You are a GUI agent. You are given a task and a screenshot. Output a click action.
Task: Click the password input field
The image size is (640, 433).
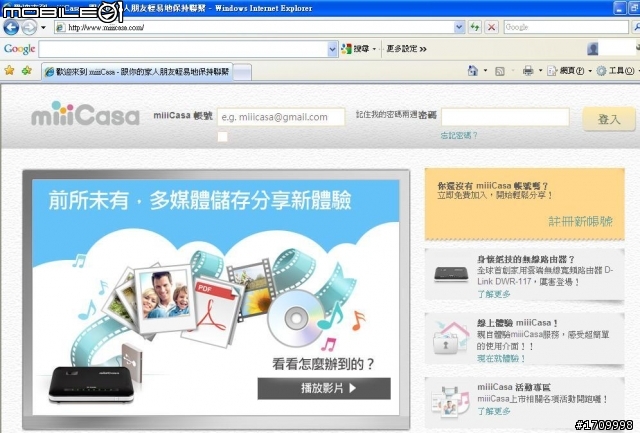505,117
